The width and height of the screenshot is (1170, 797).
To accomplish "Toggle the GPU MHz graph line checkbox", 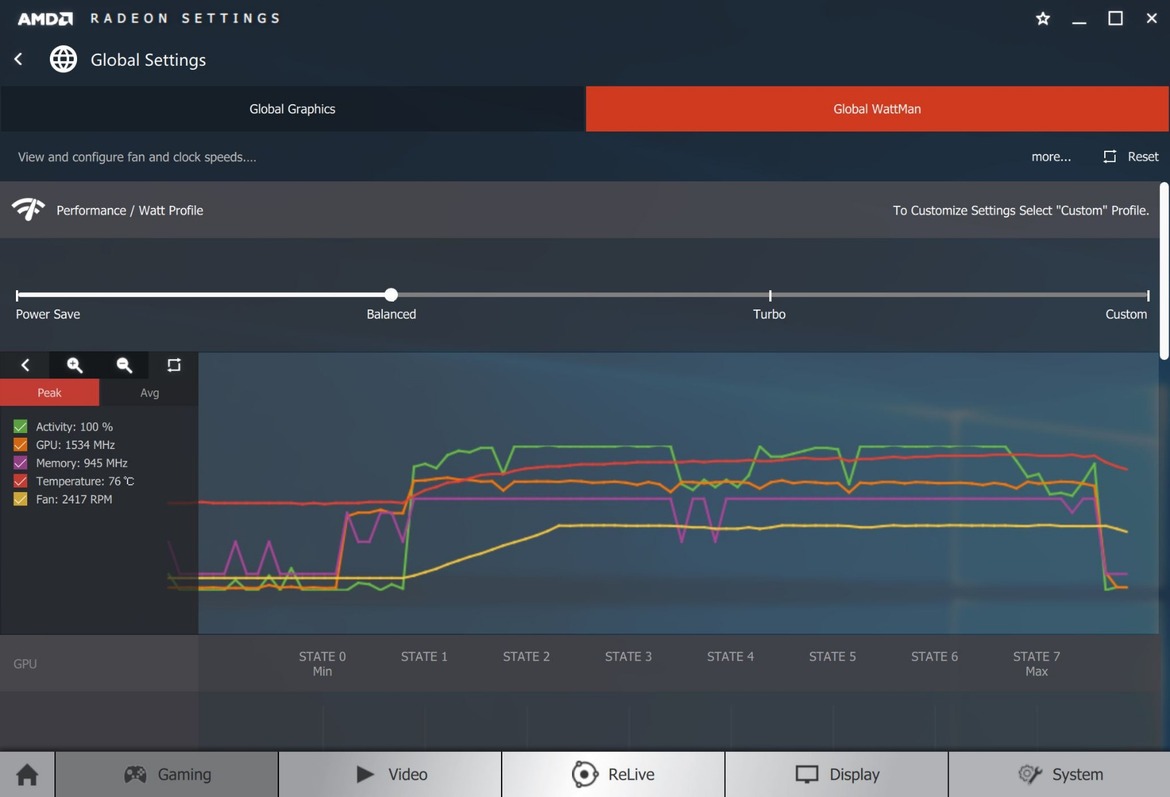I will click(20, 445).
